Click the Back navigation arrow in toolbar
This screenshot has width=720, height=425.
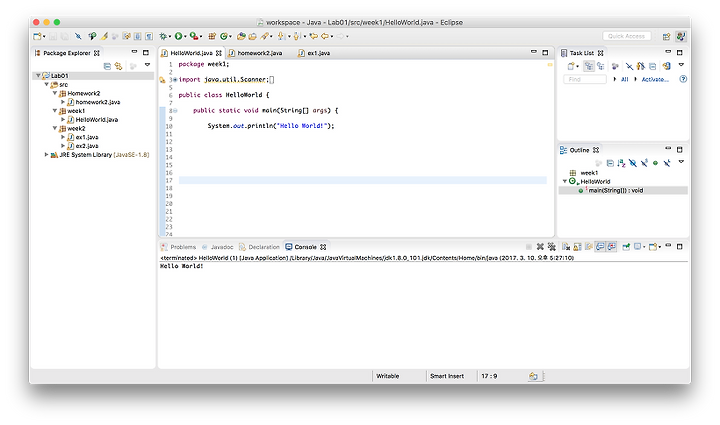pos(325,36)
